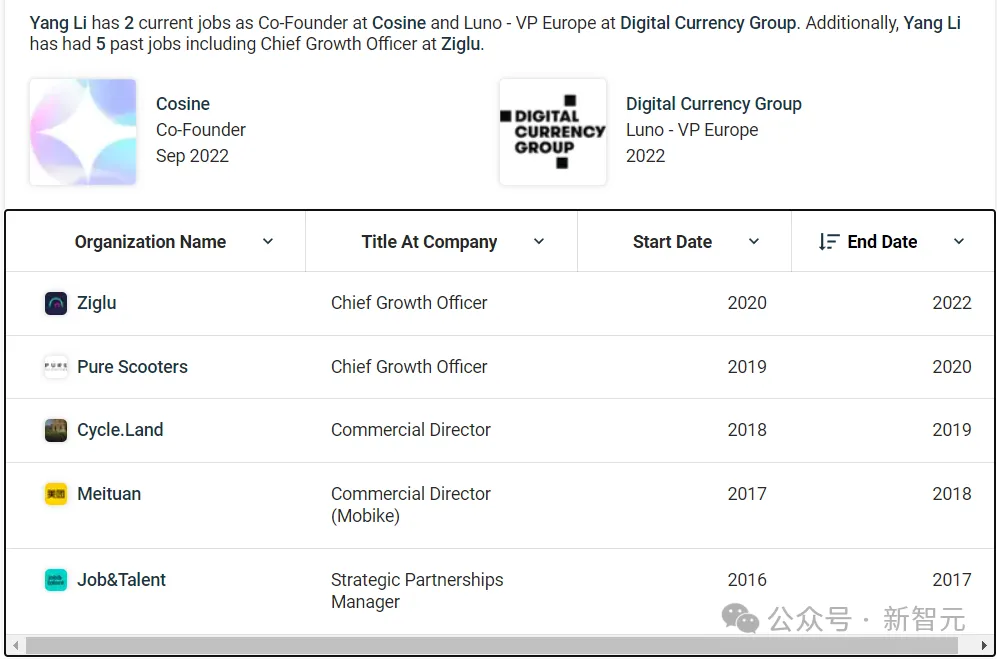The image size is (997, 659).
Task: Open Cosine link beside the logo
Action: click(x=183, y=104)
